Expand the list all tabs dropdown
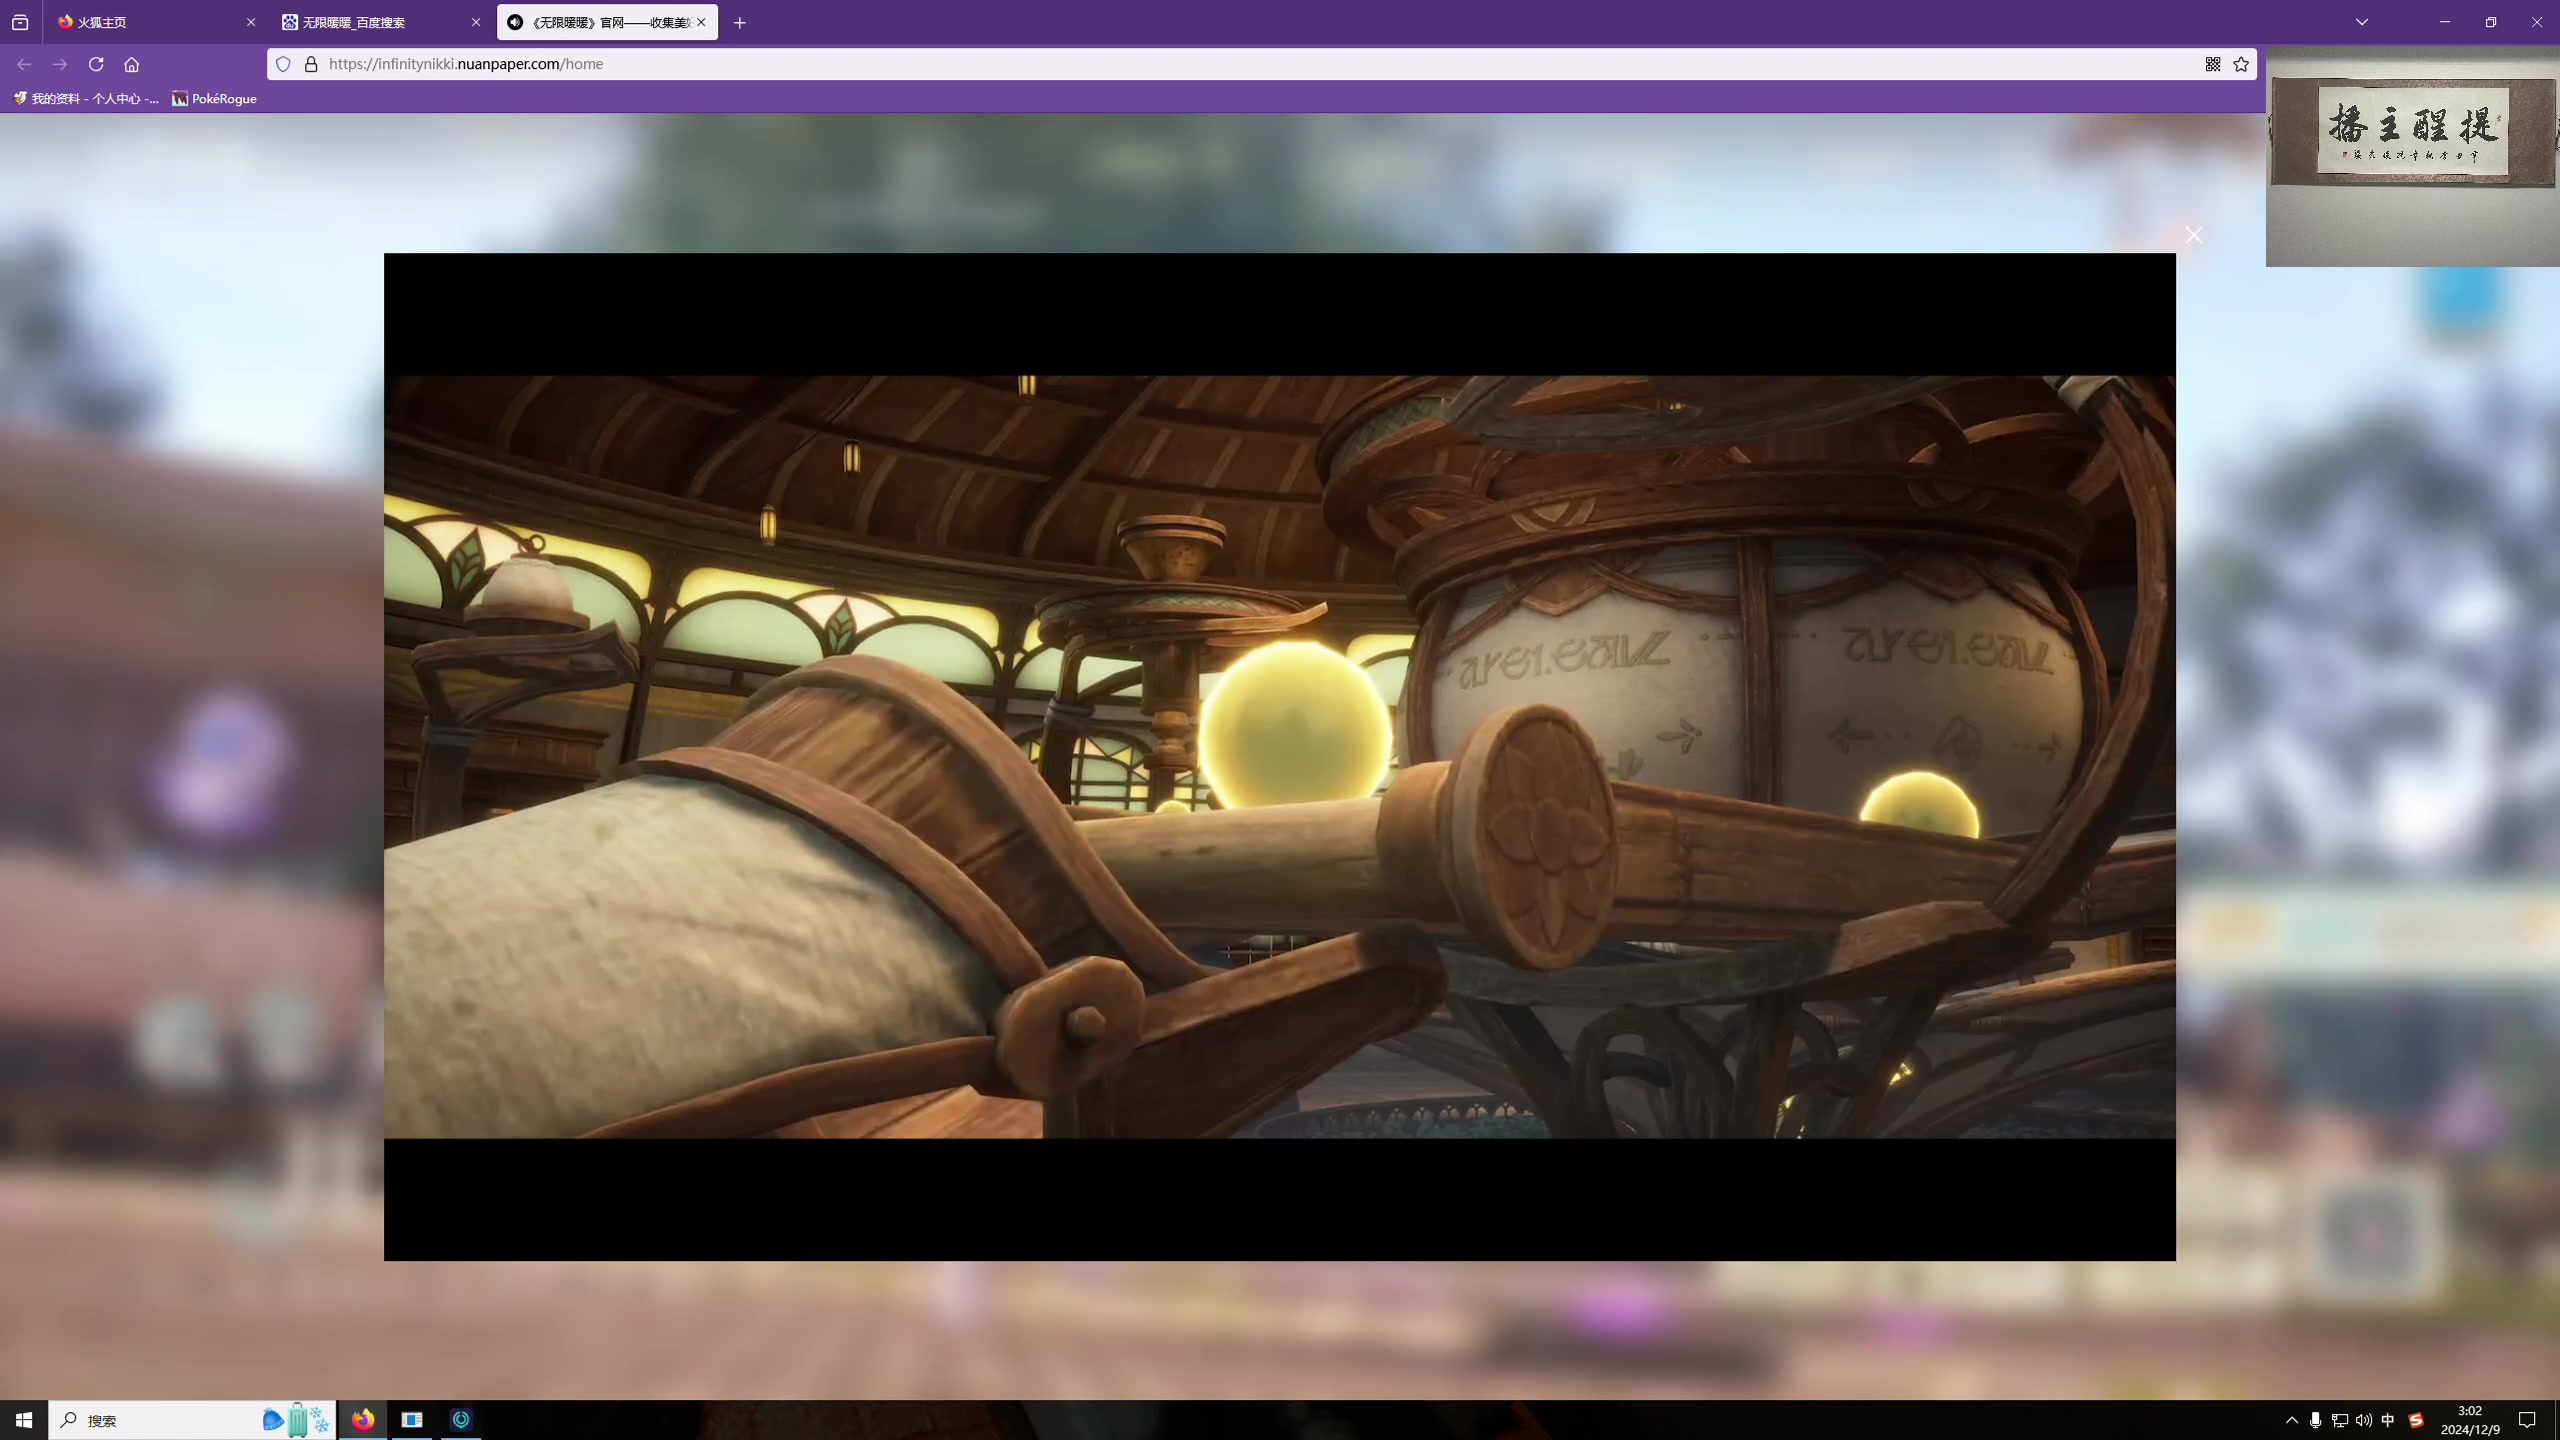 [x=2362, y=22]
